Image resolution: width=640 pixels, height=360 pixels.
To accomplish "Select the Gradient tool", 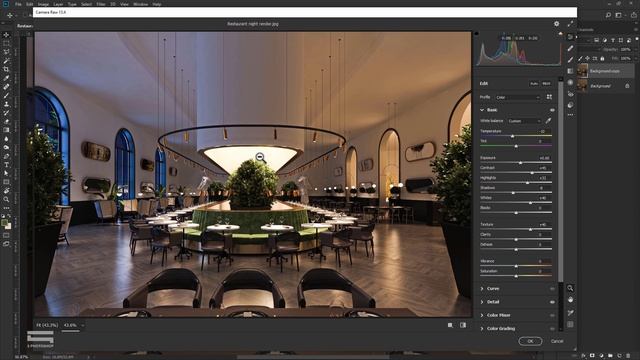I will tap(6, 130).
